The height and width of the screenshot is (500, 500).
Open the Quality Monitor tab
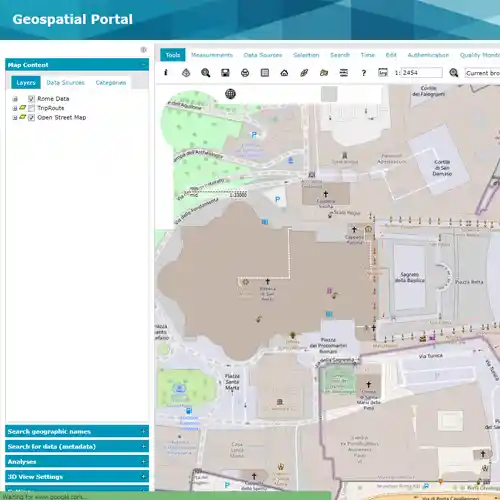(480, 55)
